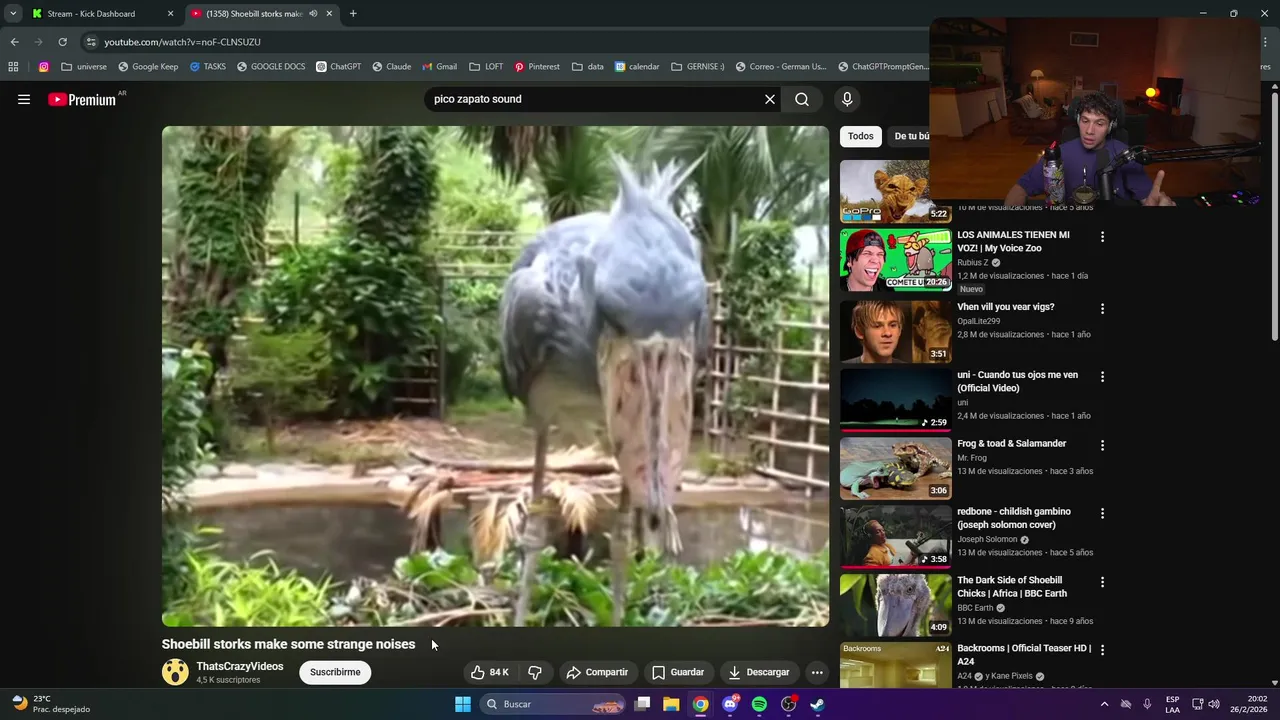Viewport: 1280px width, 720px height.
Task: Open the Windows Start menu
Action: (463, 704)
